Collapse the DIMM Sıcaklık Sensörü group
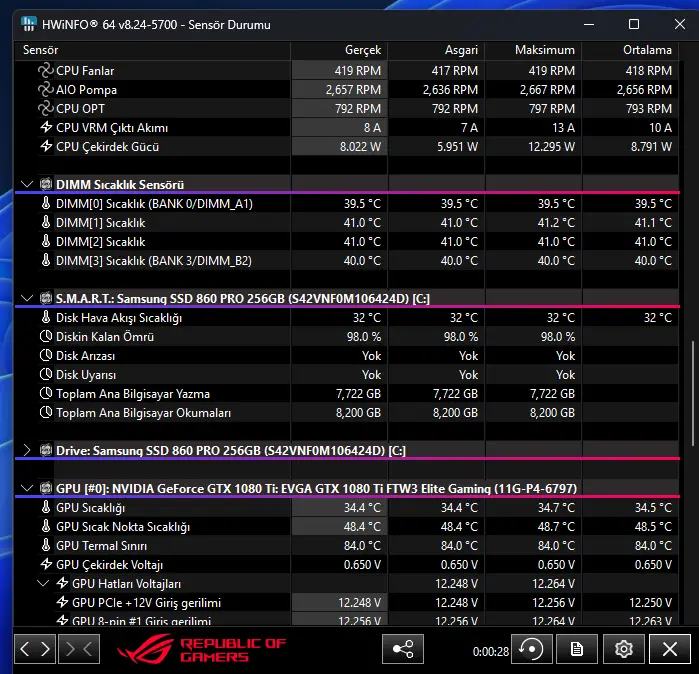The height and width of the screenshot is (674, 699). pyautogui.click(x=27, y=184)
